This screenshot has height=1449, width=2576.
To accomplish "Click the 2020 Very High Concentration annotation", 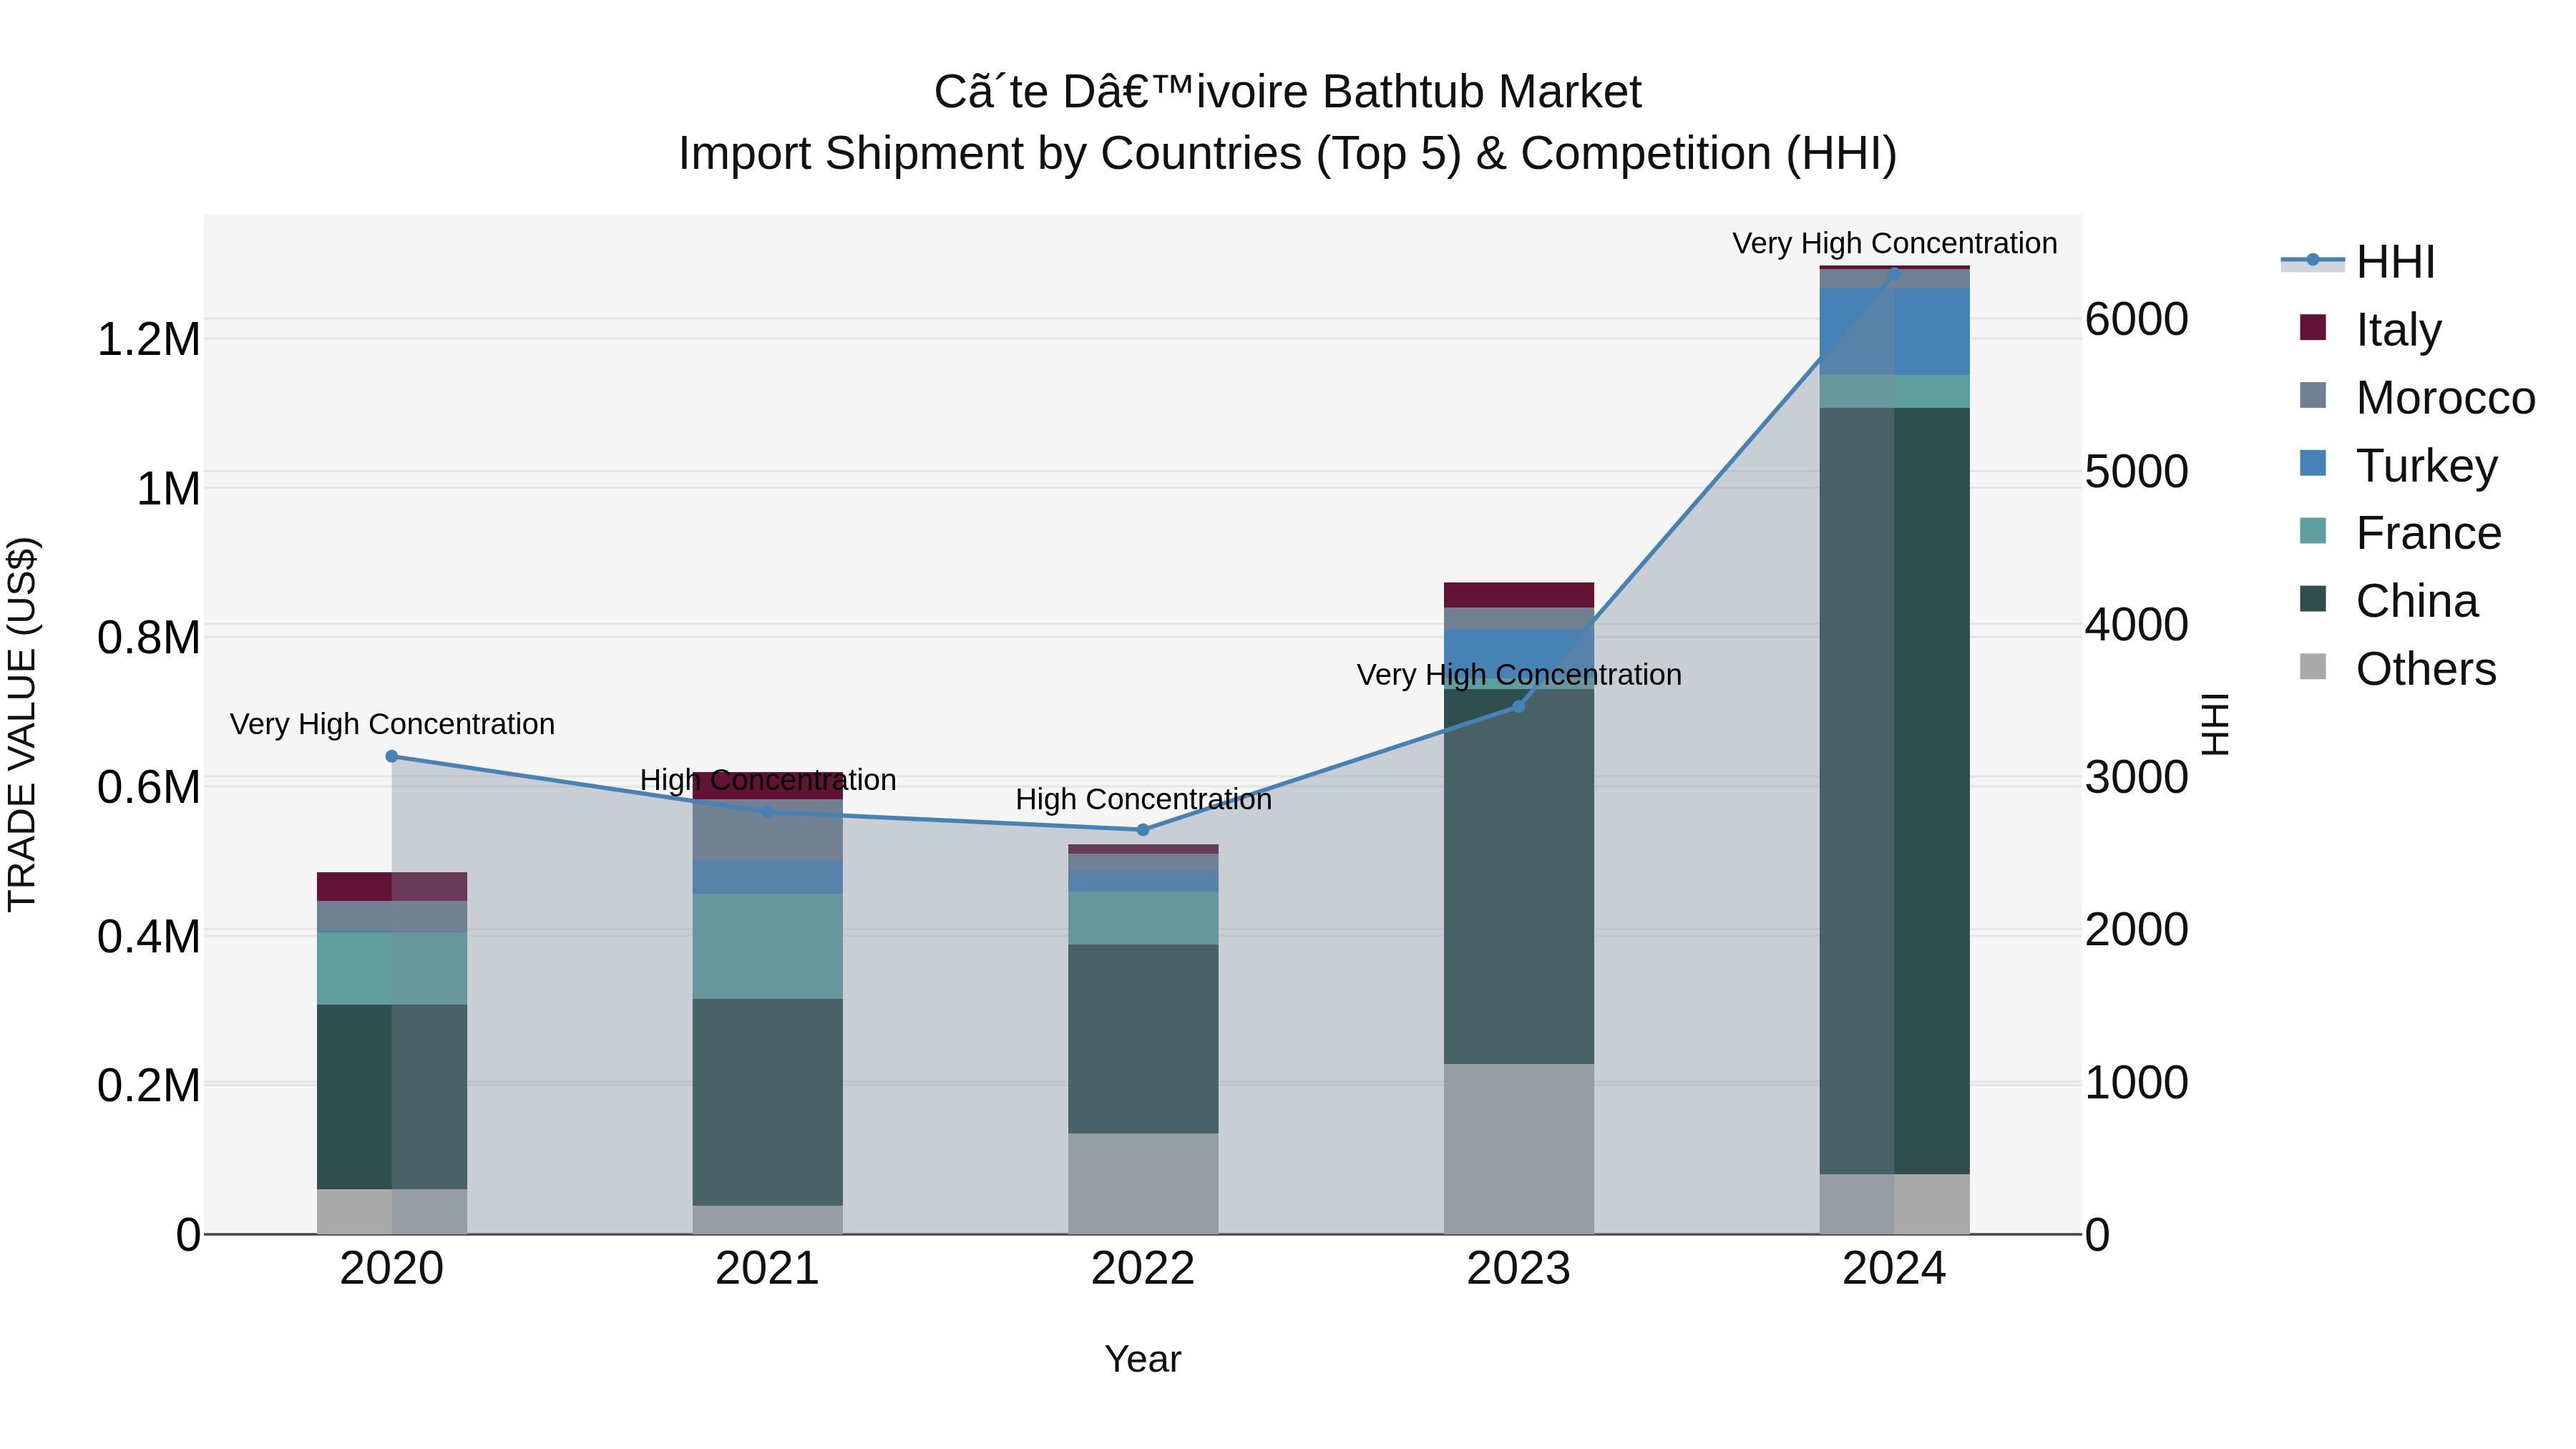I will point(392,724).
